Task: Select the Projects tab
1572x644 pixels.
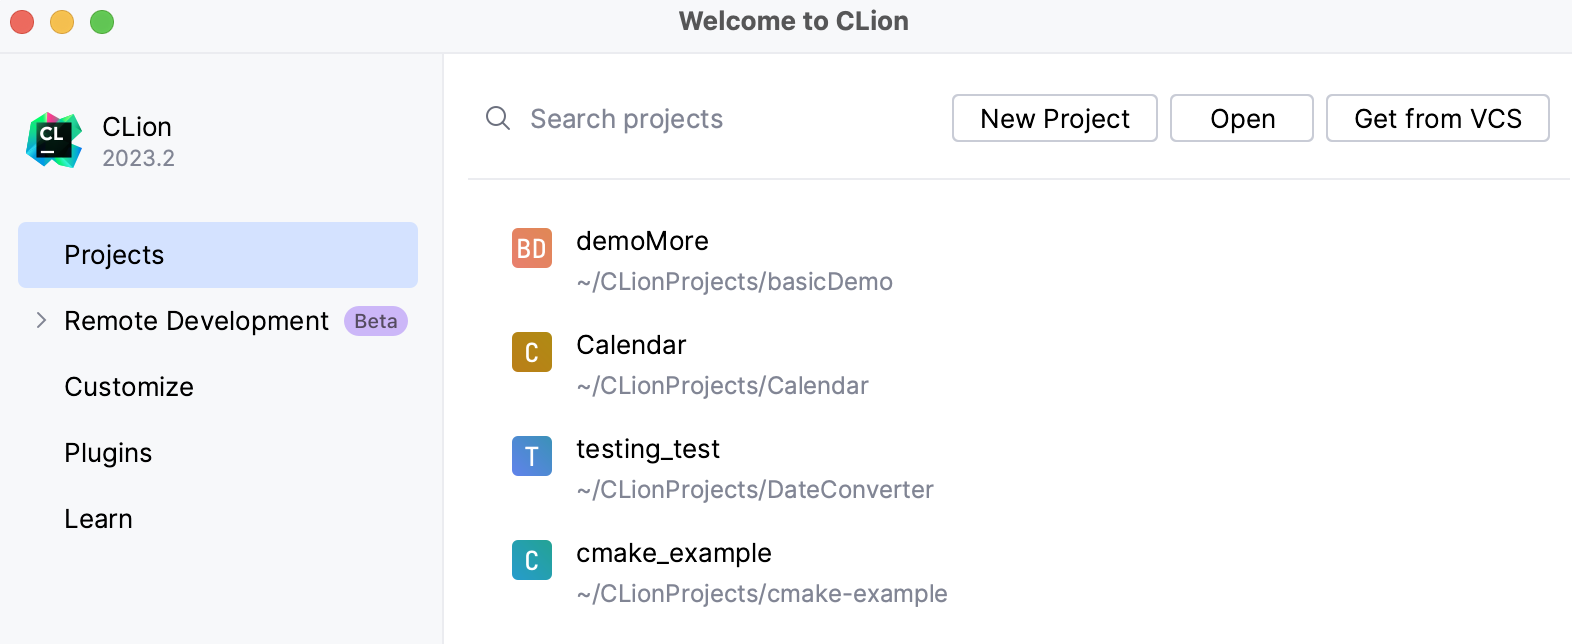Action: pyautogui.click(x=217, y=255)
